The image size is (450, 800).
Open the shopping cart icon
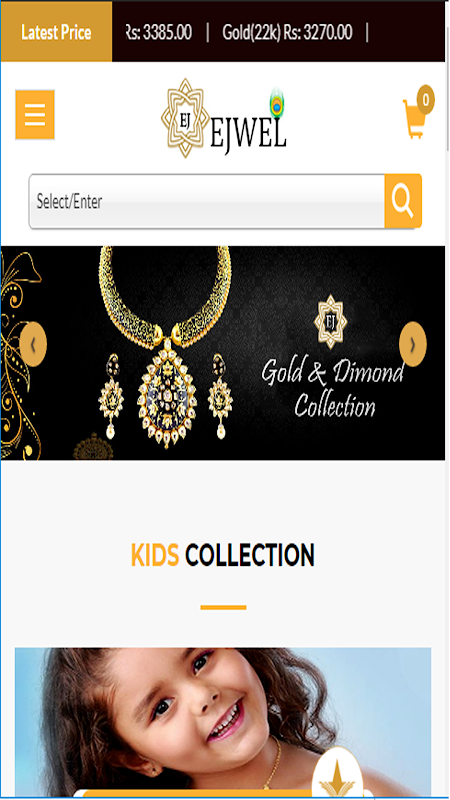[x=415, y=119]
